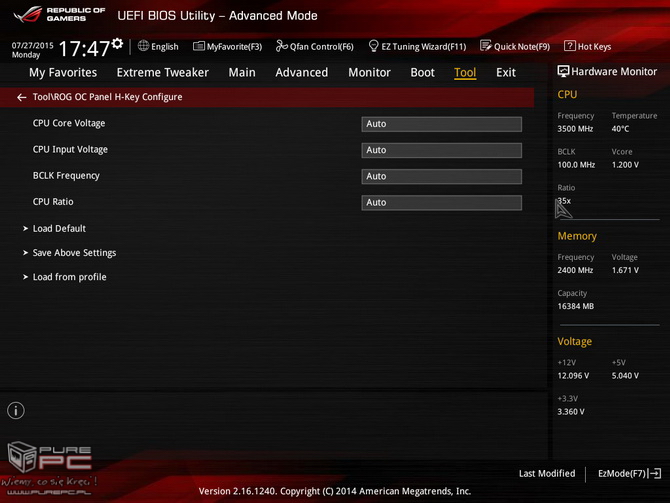Click the 3500 MHz CPU frequency value
This screenshot has width=670, height=503.
click(x=575, y=129)
